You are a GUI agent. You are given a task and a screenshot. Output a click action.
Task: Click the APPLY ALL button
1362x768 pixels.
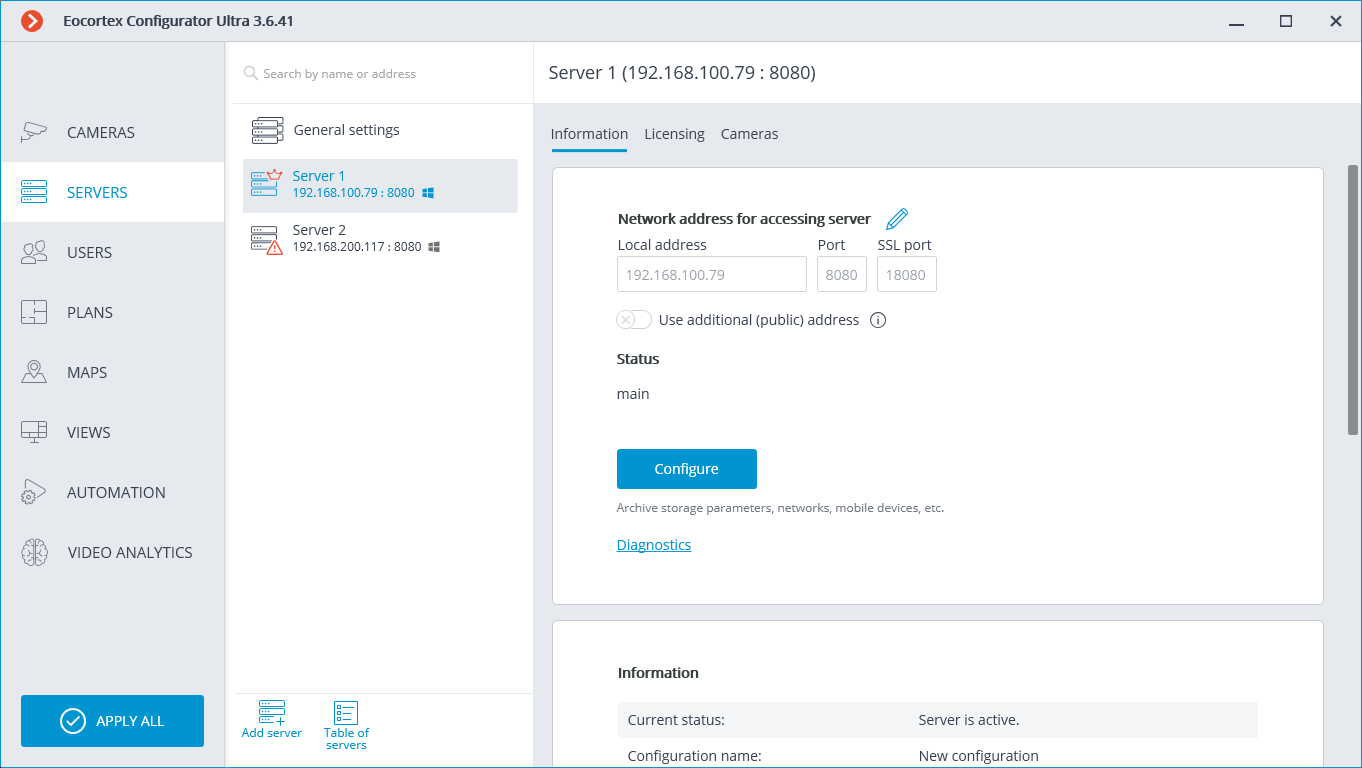[112, 721]
